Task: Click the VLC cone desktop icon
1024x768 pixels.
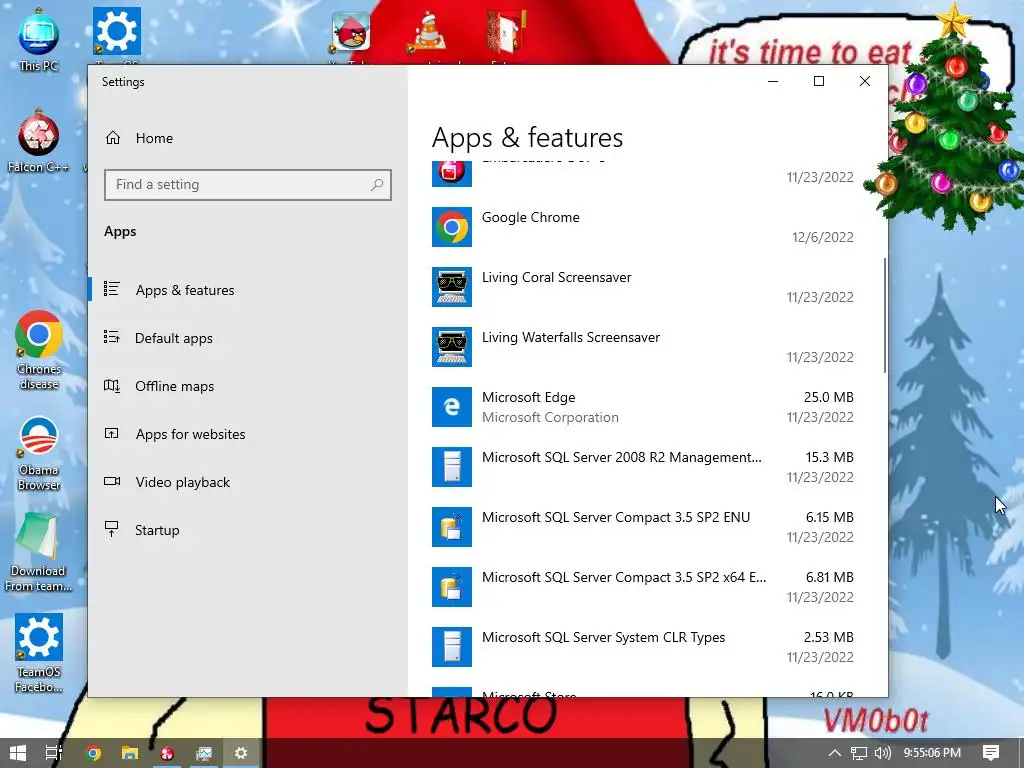Action: pos(428,33)
